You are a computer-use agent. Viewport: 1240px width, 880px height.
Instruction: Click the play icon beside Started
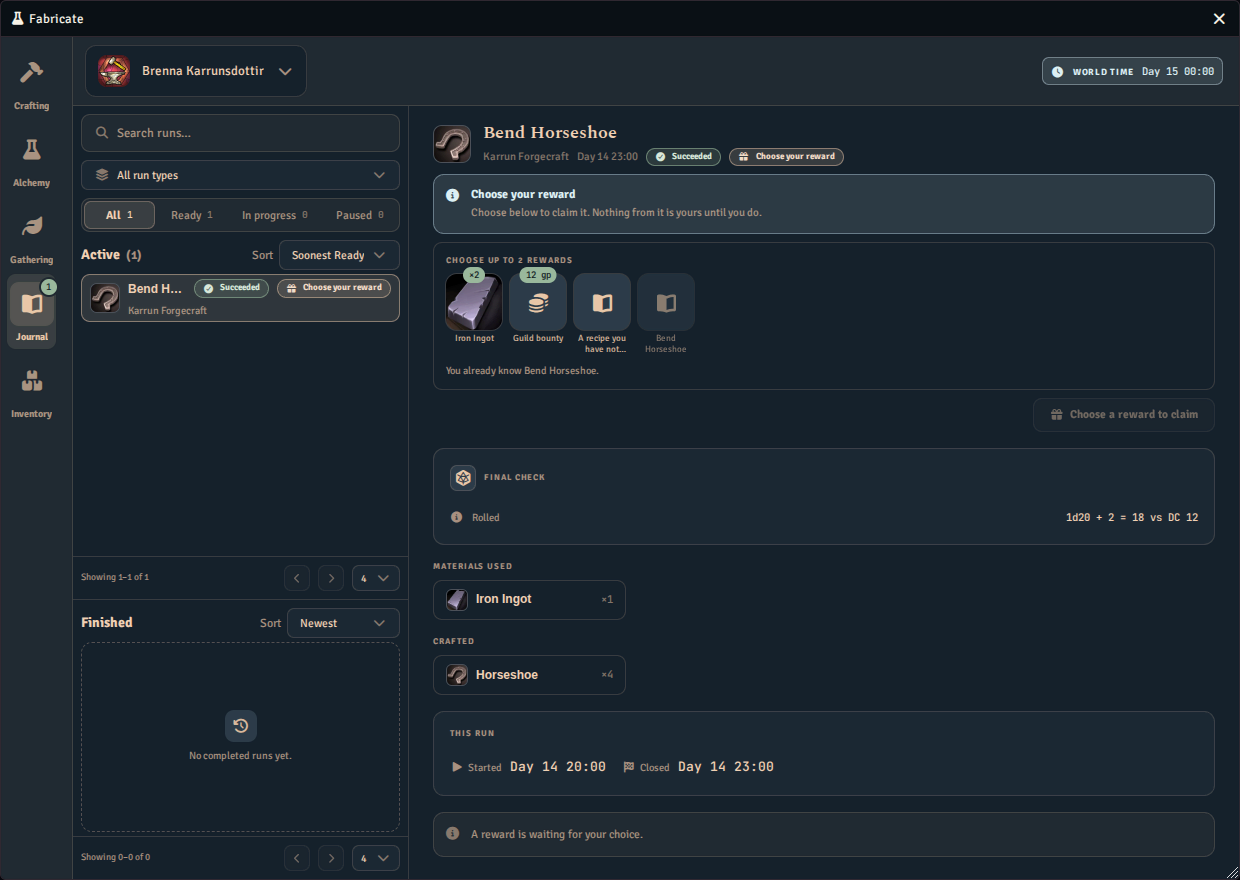[457, 767]
